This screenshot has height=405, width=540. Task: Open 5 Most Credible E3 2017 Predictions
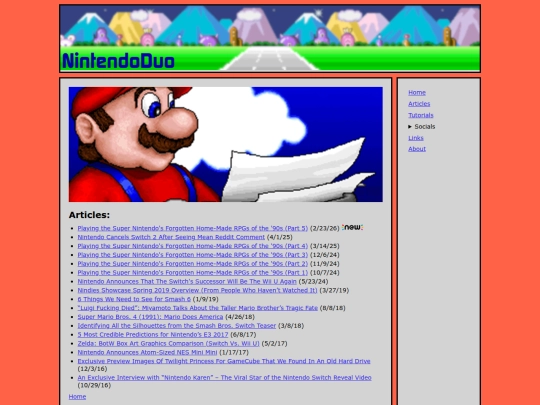click(153, 335)
